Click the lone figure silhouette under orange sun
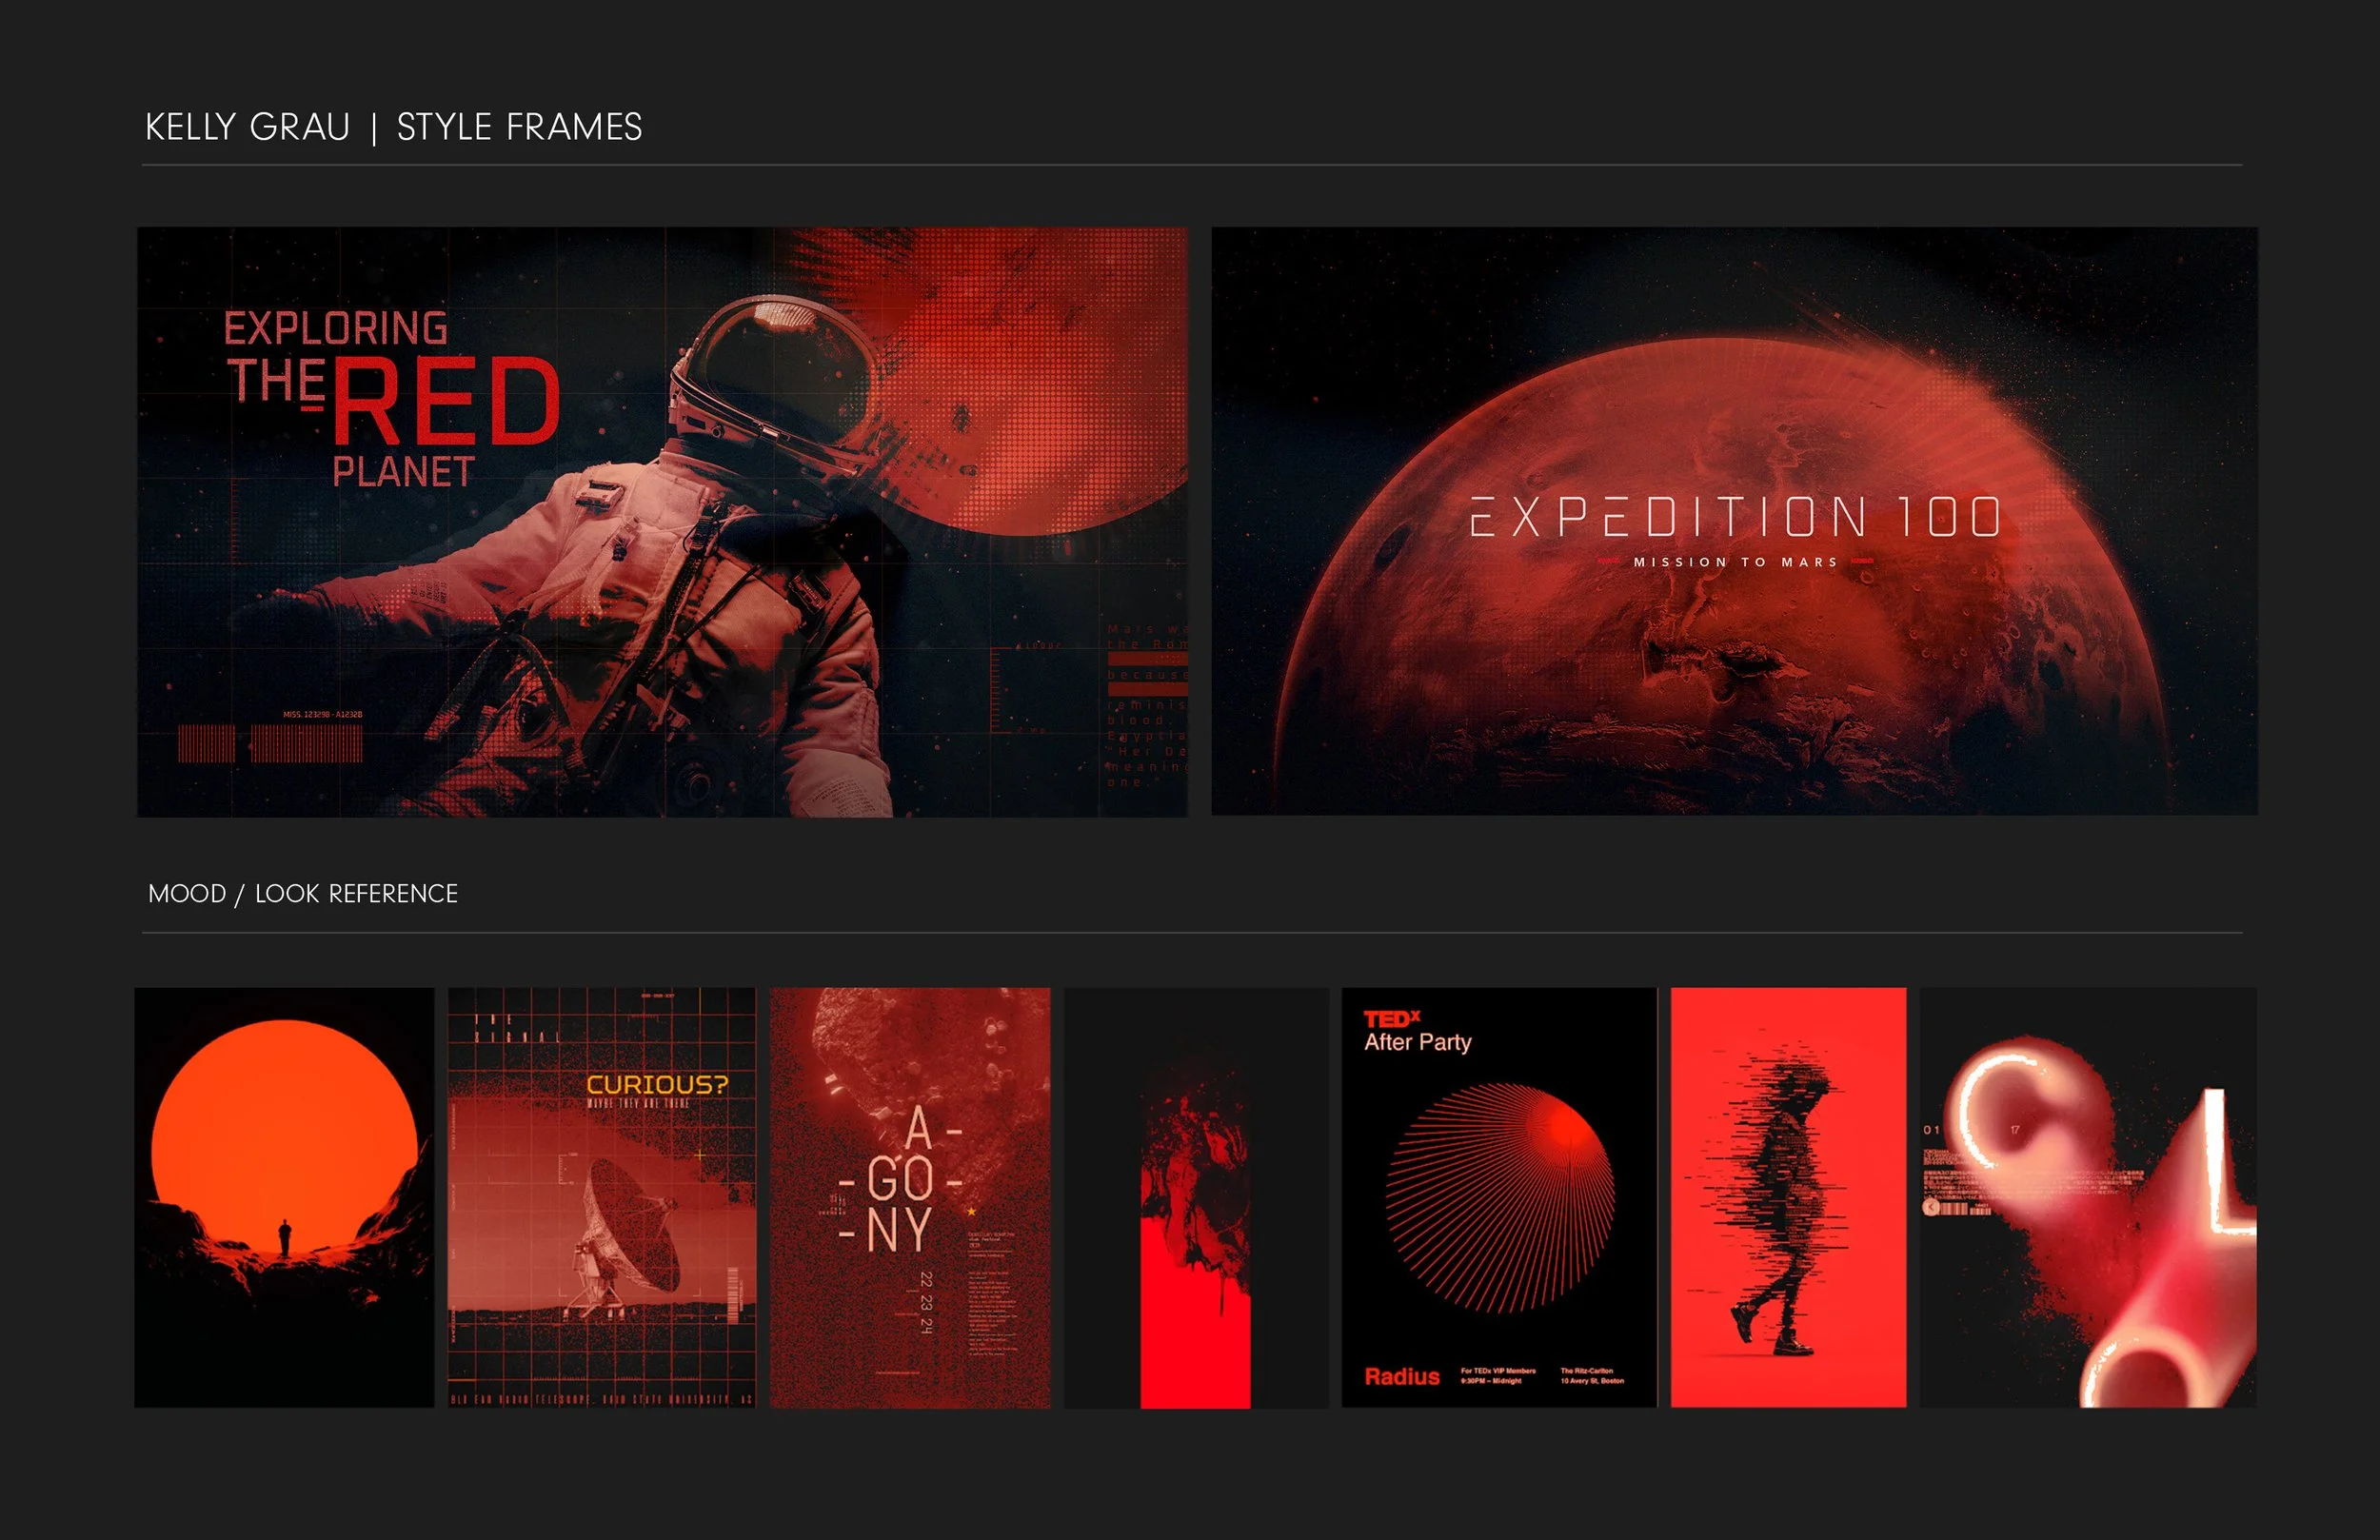The height and width of the screenshot is (1540, 2380). (284, 1238)
